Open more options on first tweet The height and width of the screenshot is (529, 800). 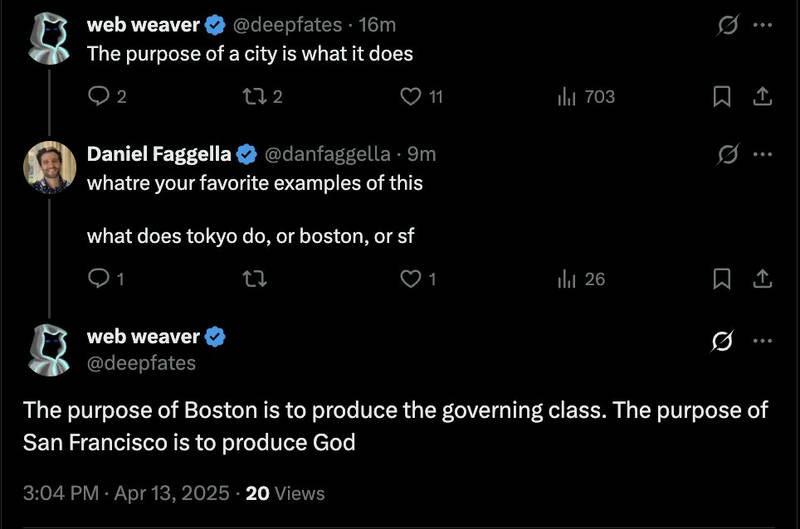(x=763, y=24)
